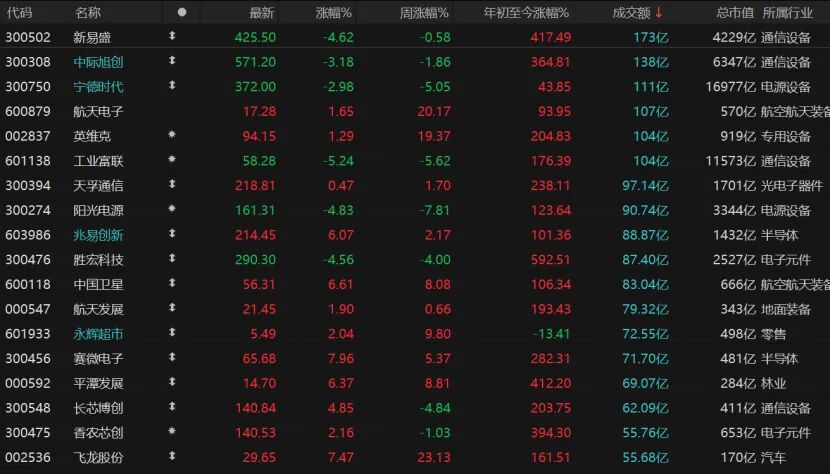
Task: Select stock name 天孚通信
Action: coord(98,185)
